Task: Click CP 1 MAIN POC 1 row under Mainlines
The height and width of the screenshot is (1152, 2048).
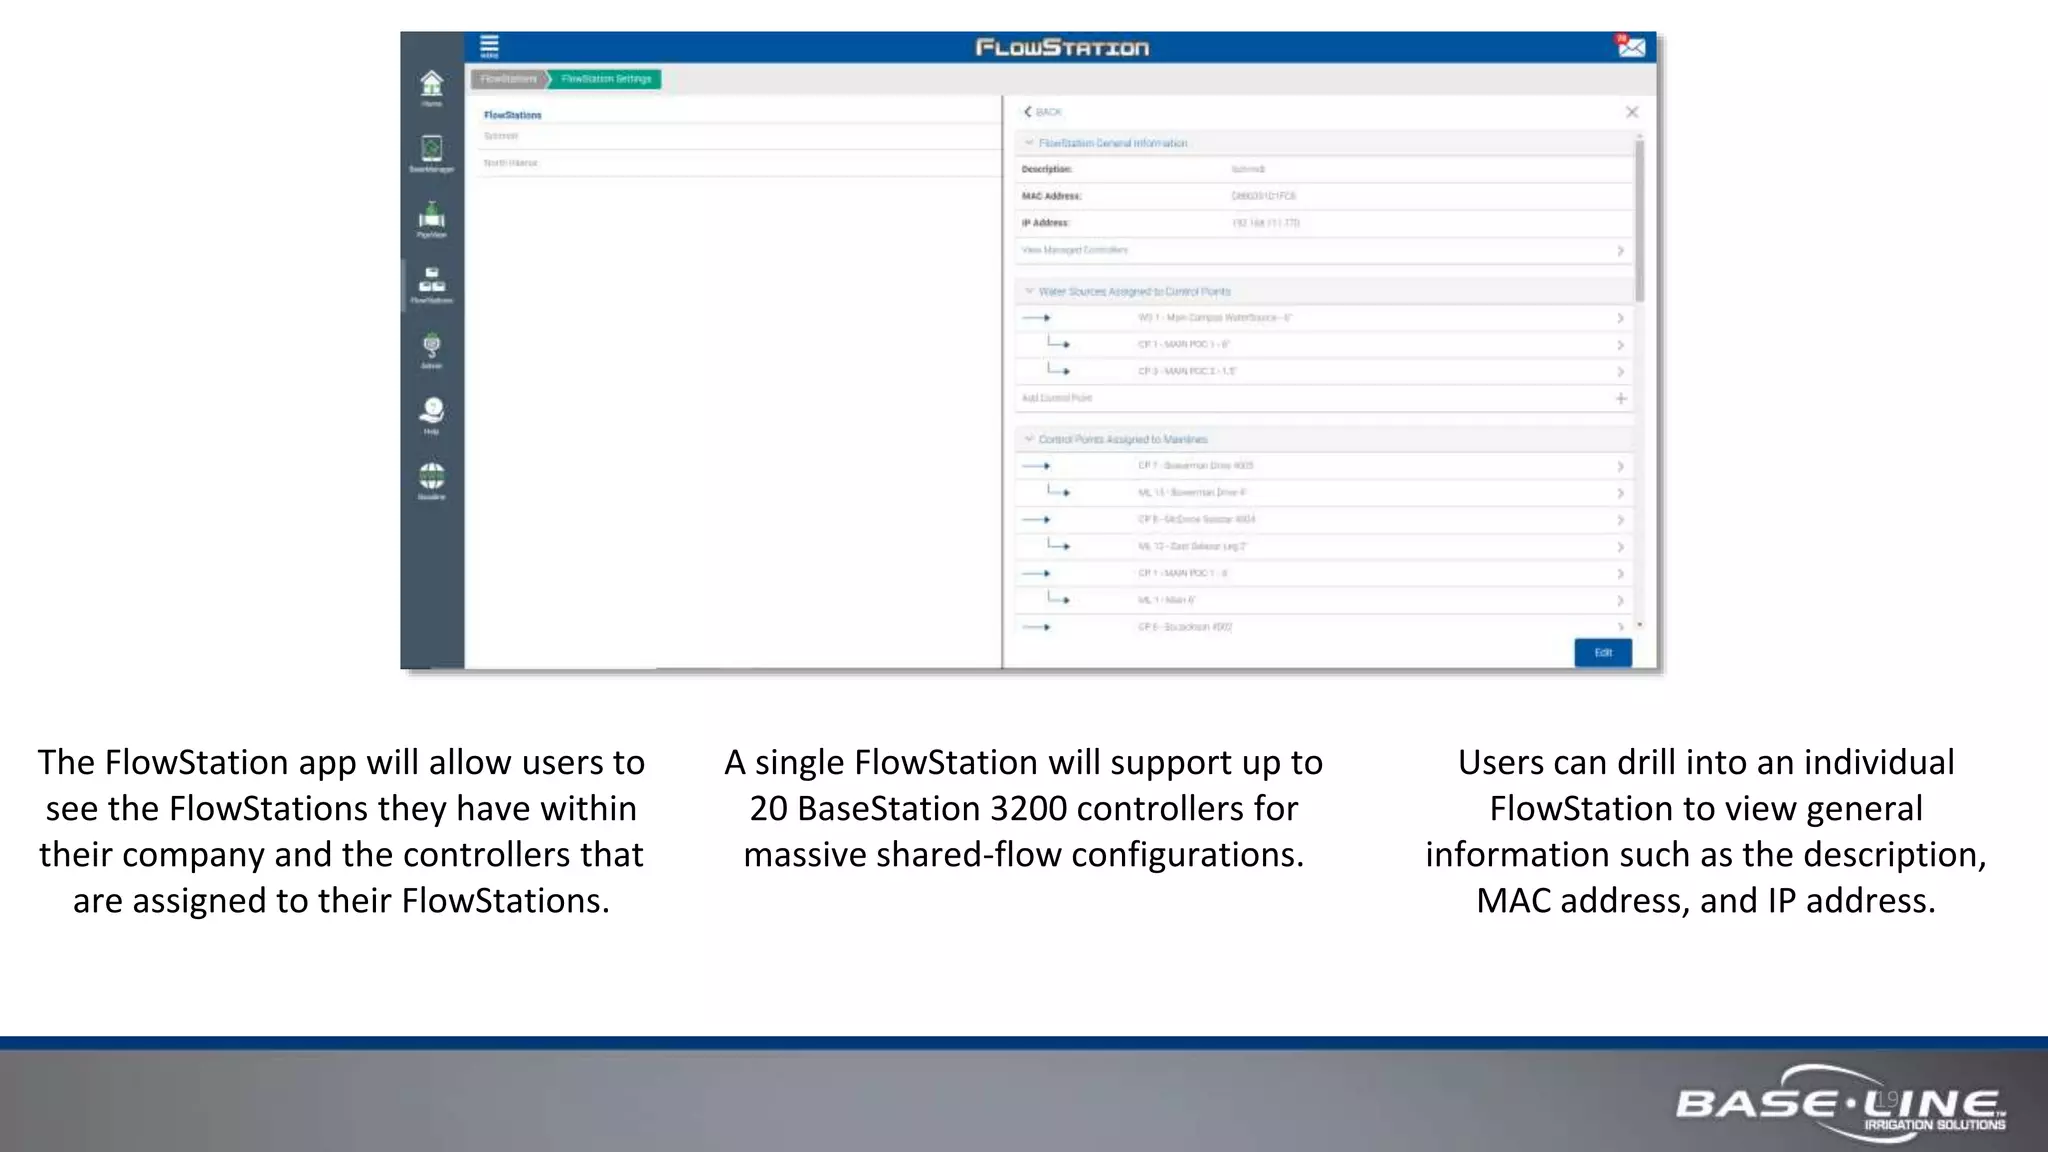Action: (x=1324, y=574)
